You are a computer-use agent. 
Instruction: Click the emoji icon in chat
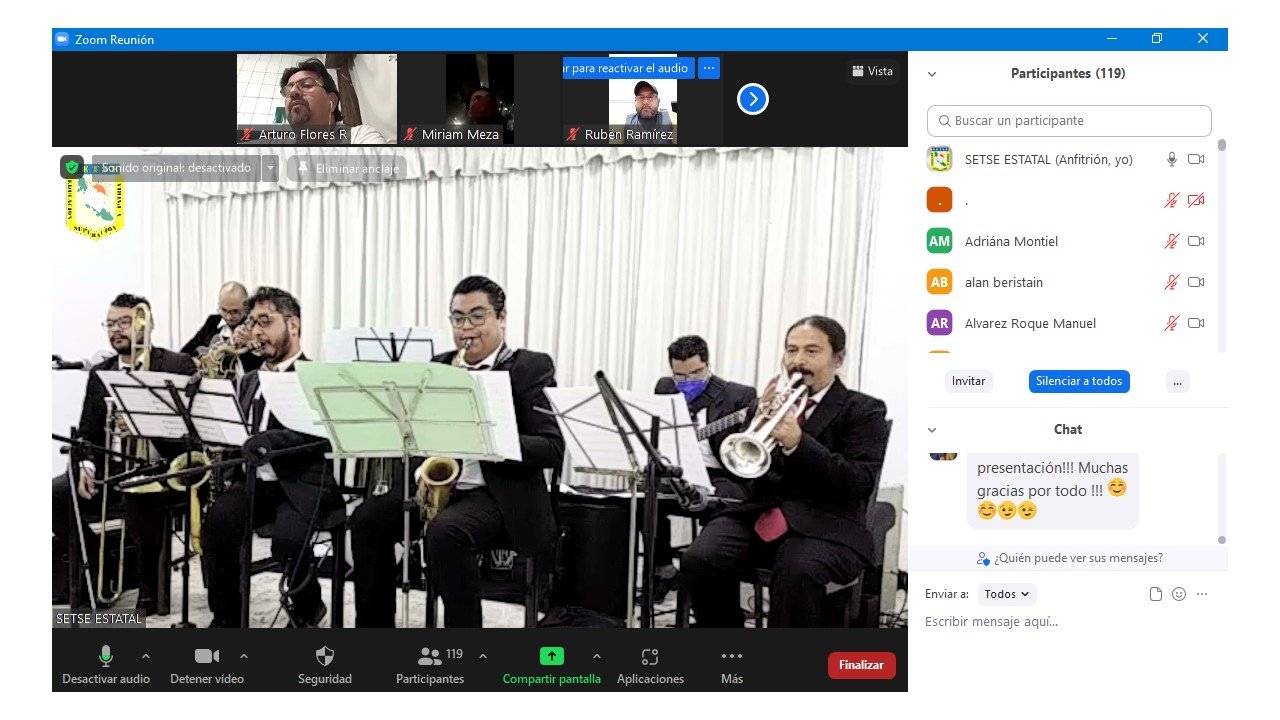coord(1179,594)
